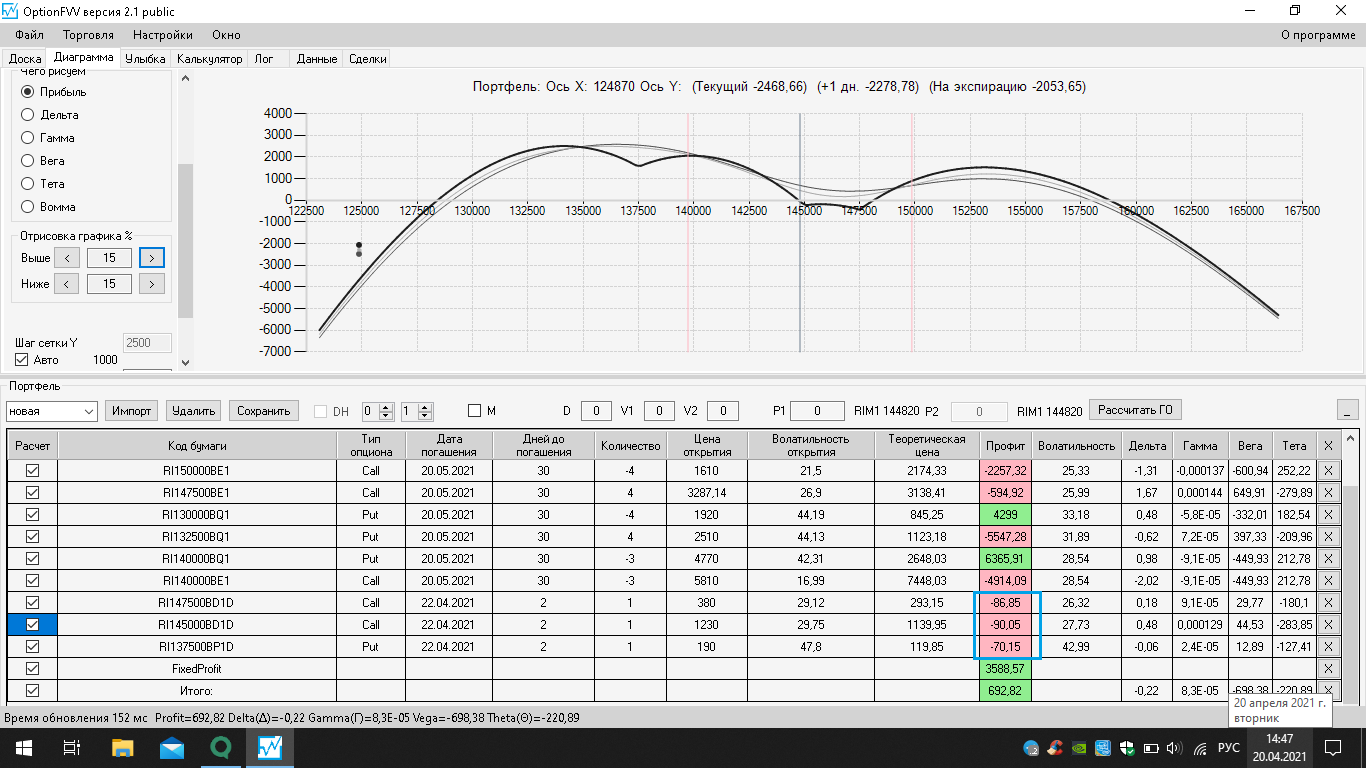Screen dimensions: 1366x768
Task: Open the Mail app on the taskbar
Action: pos(171,748)
